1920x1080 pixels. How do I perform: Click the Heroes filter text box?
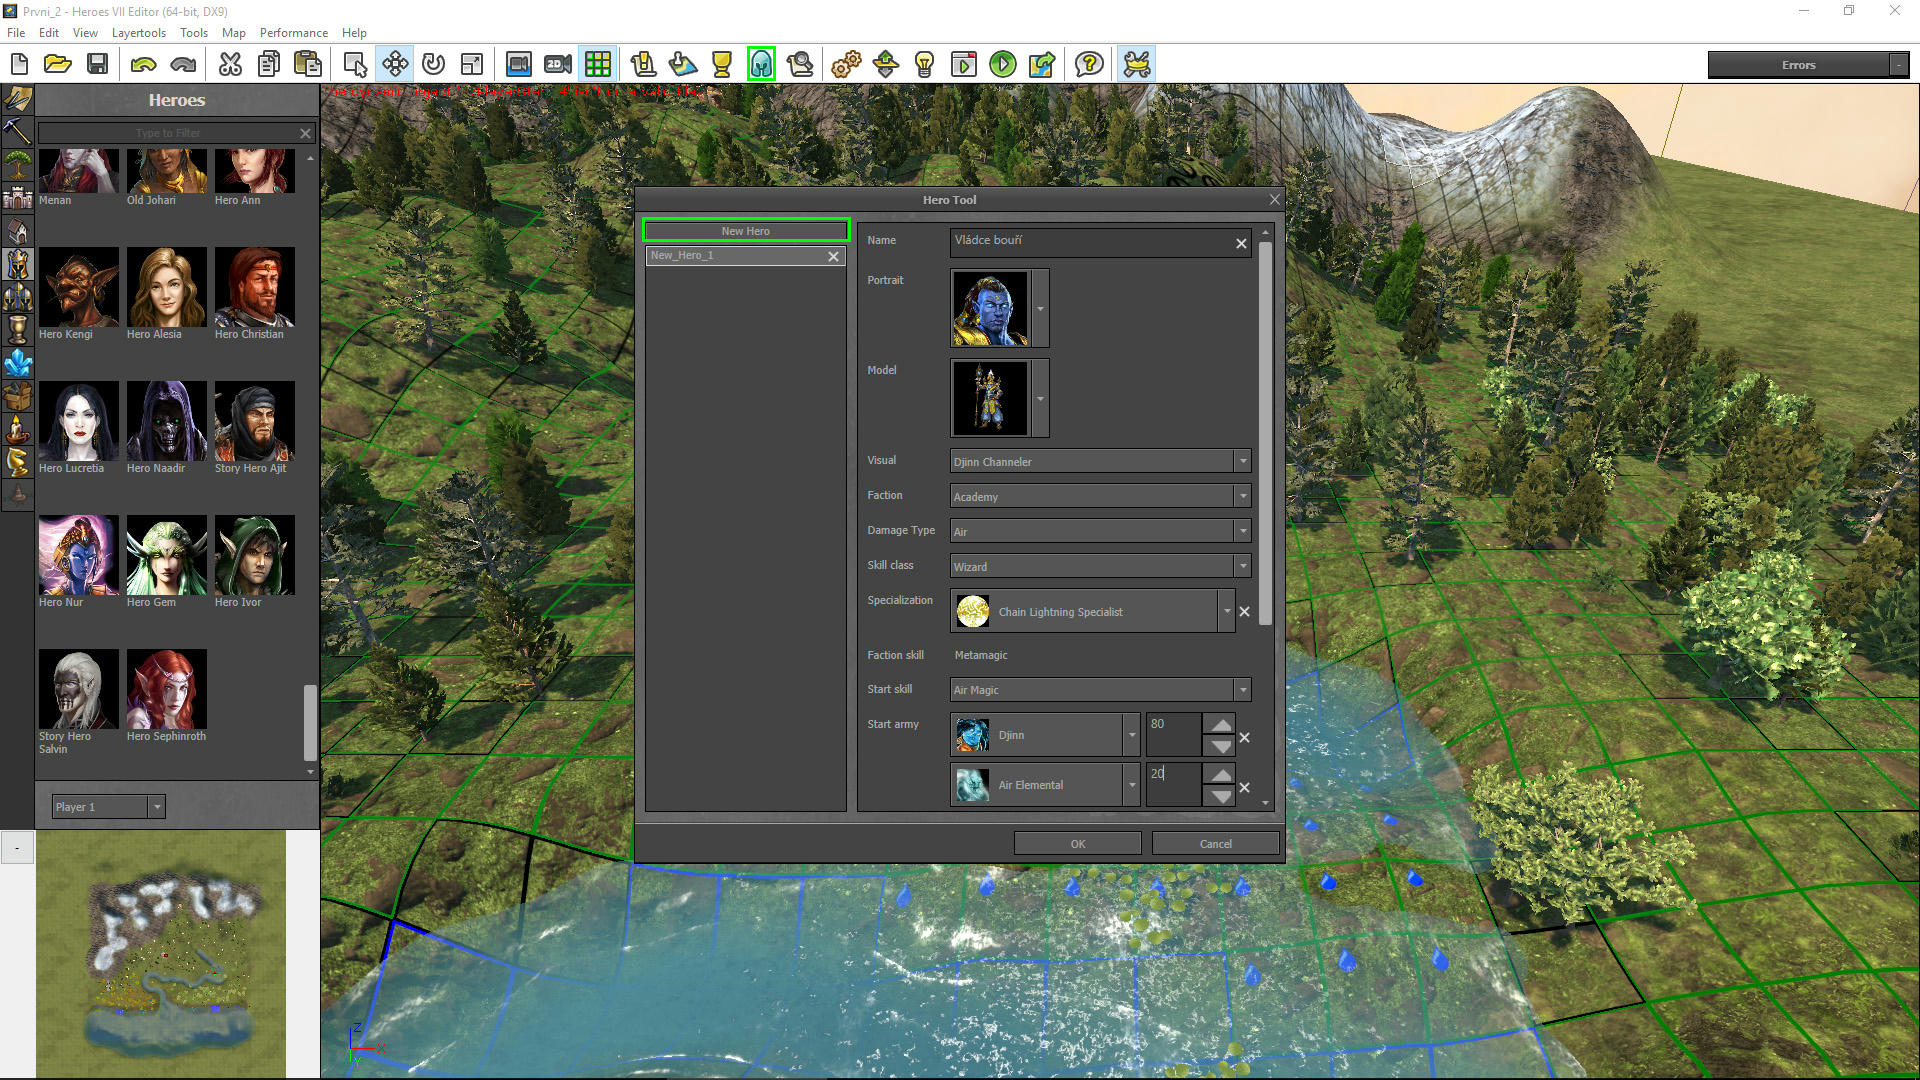point(168,133)
